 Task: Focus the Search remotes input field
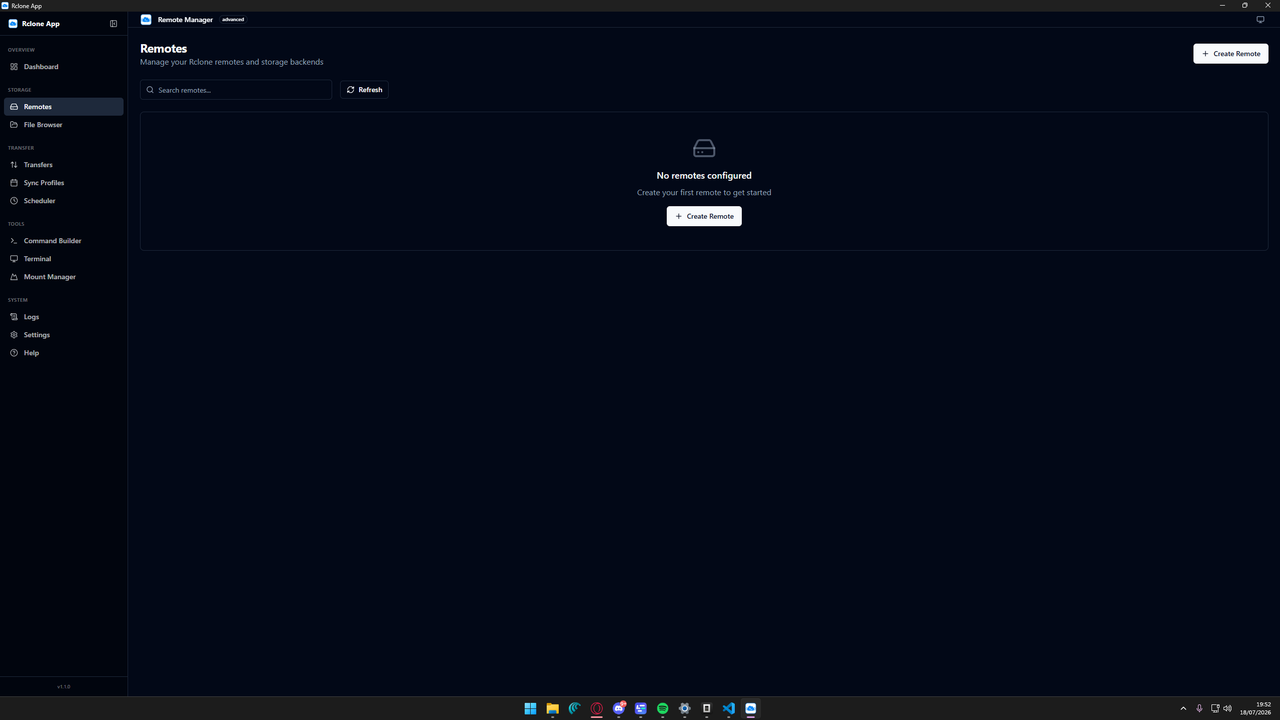[x=236, y=90]
